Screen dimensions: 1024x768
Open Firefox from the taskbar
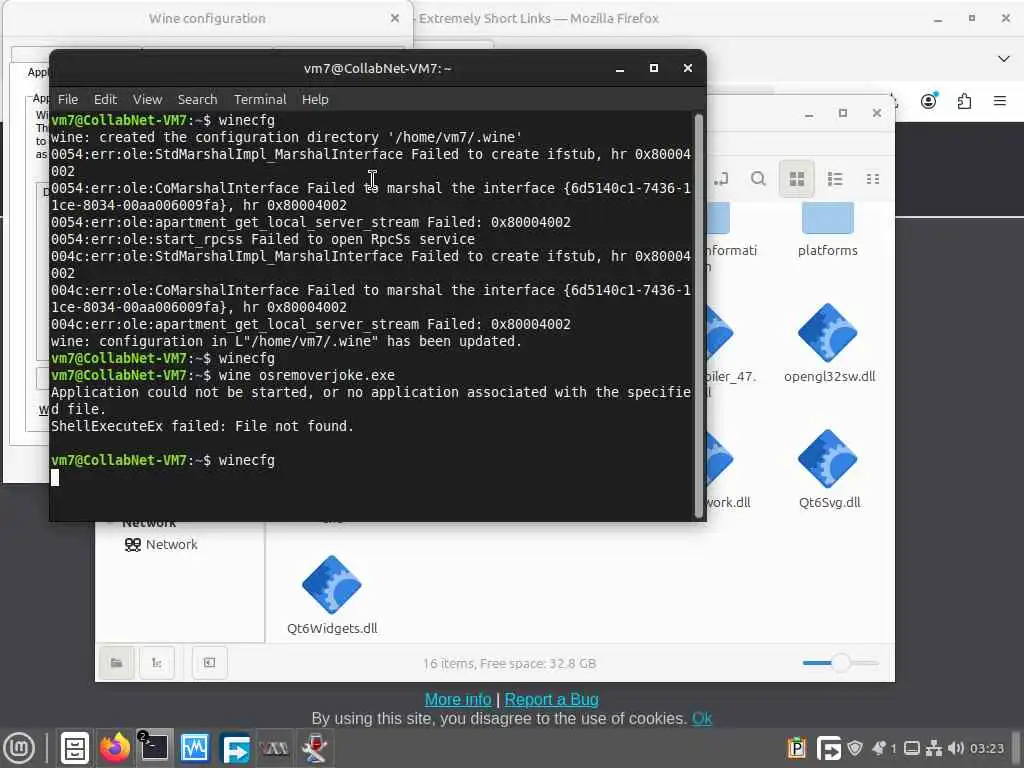coord(114,748)
